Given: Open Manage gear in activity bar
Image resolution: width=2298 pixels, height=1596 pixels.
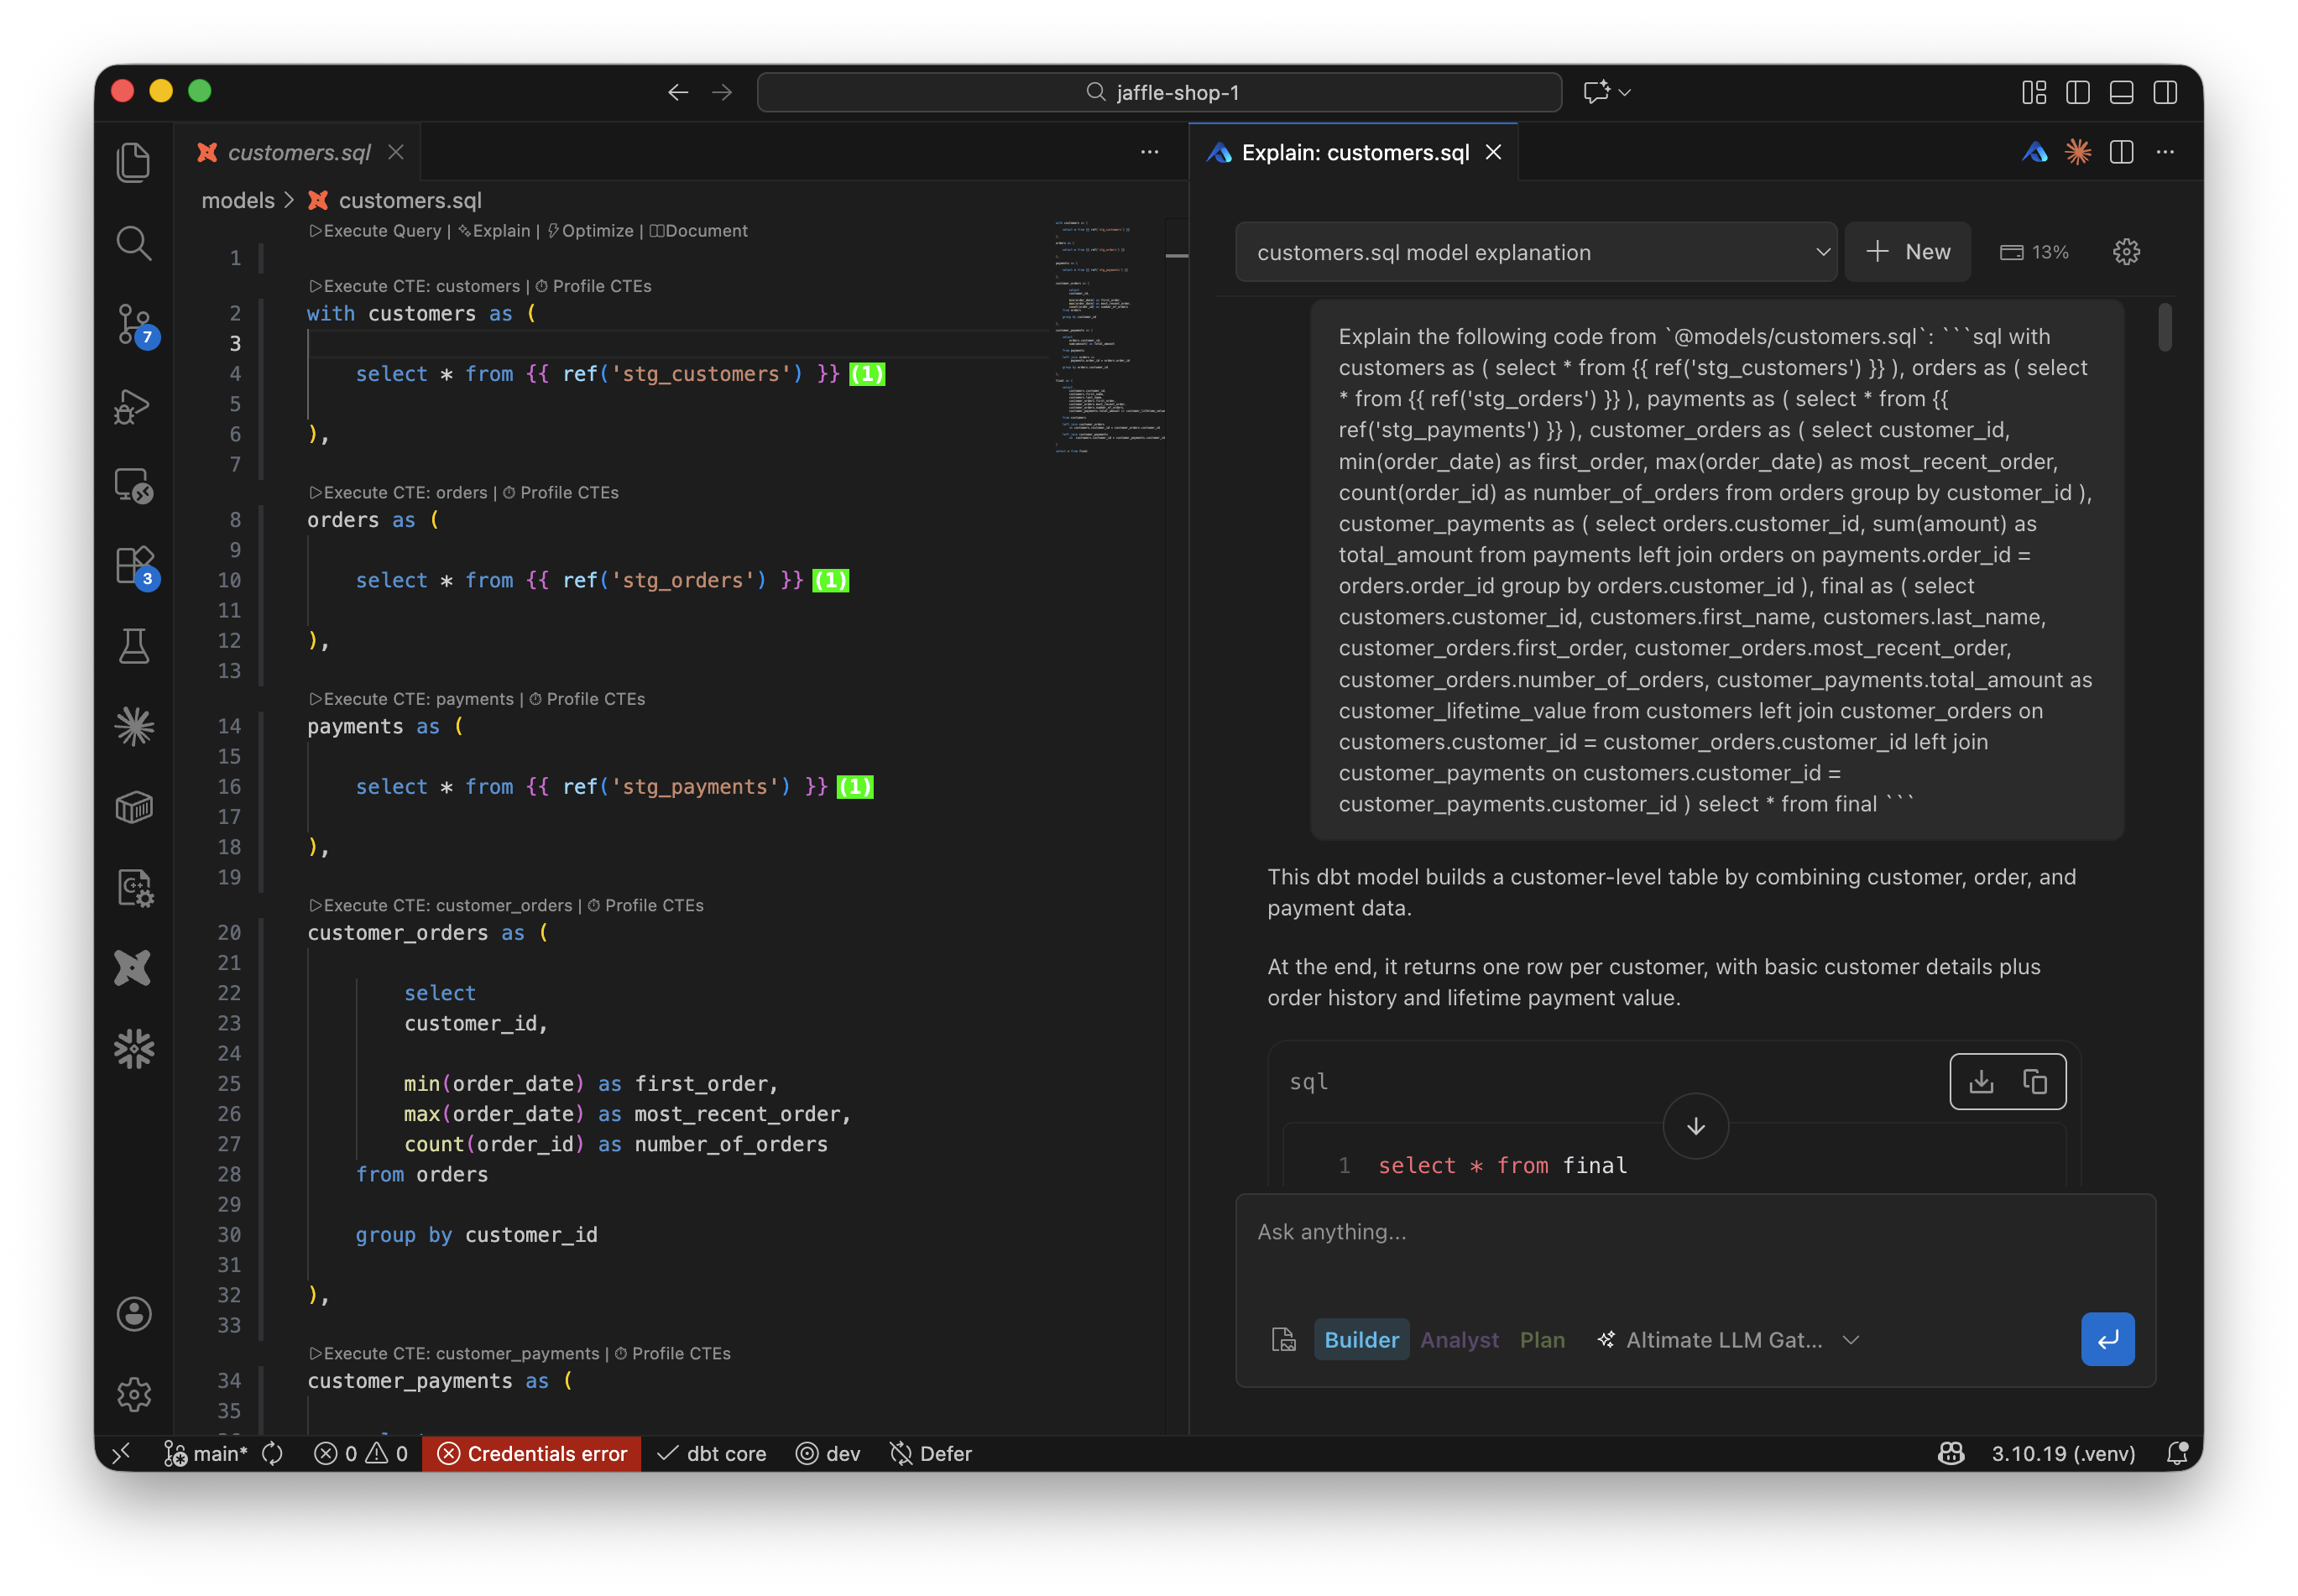Looking at the screenshot, I should pyautogui.click(x=133, y=1395).
